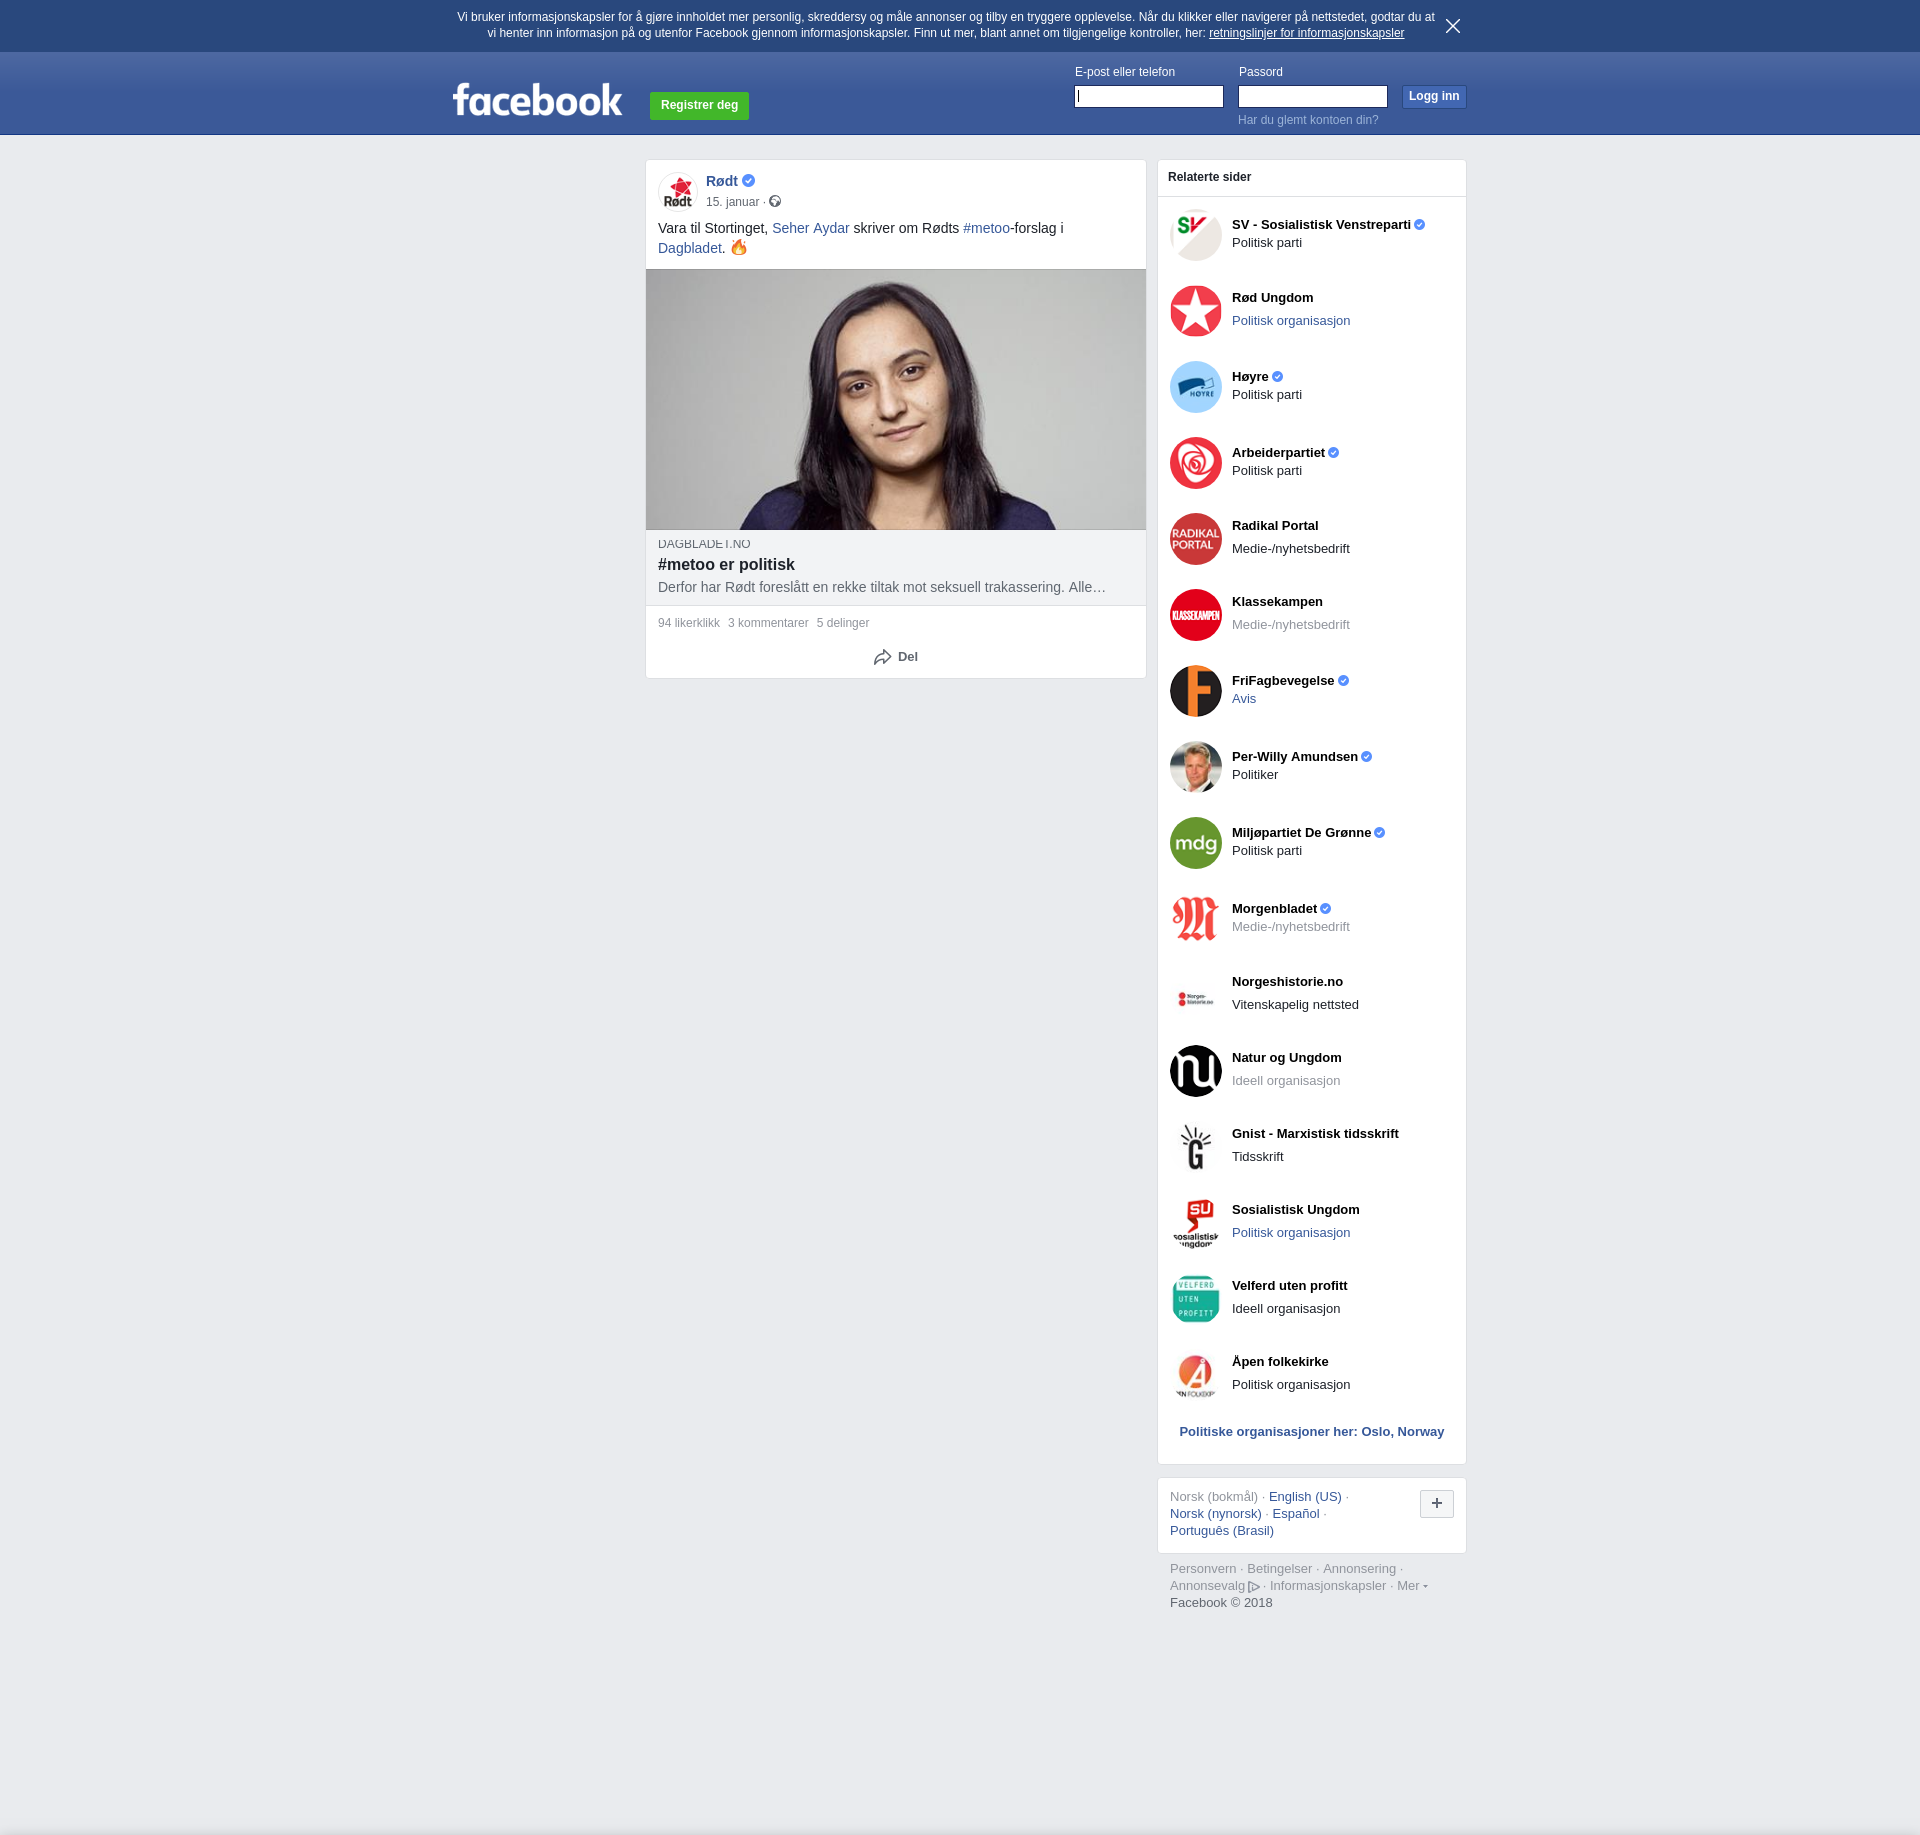This screenshot has width=1920, height=1835.
Task: Open Arbeiderpartiet rose logo
Action: [x=1196, y=463]
